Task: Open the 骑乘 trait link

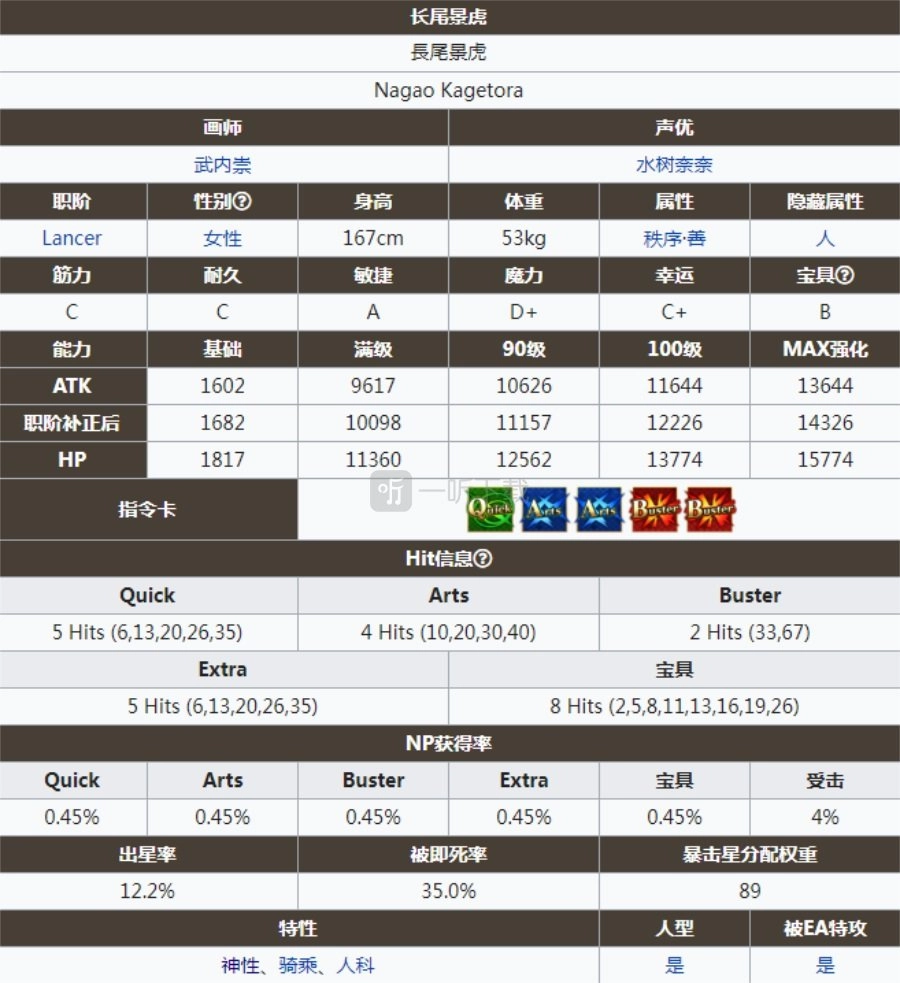Action: [x=298, y=966]
